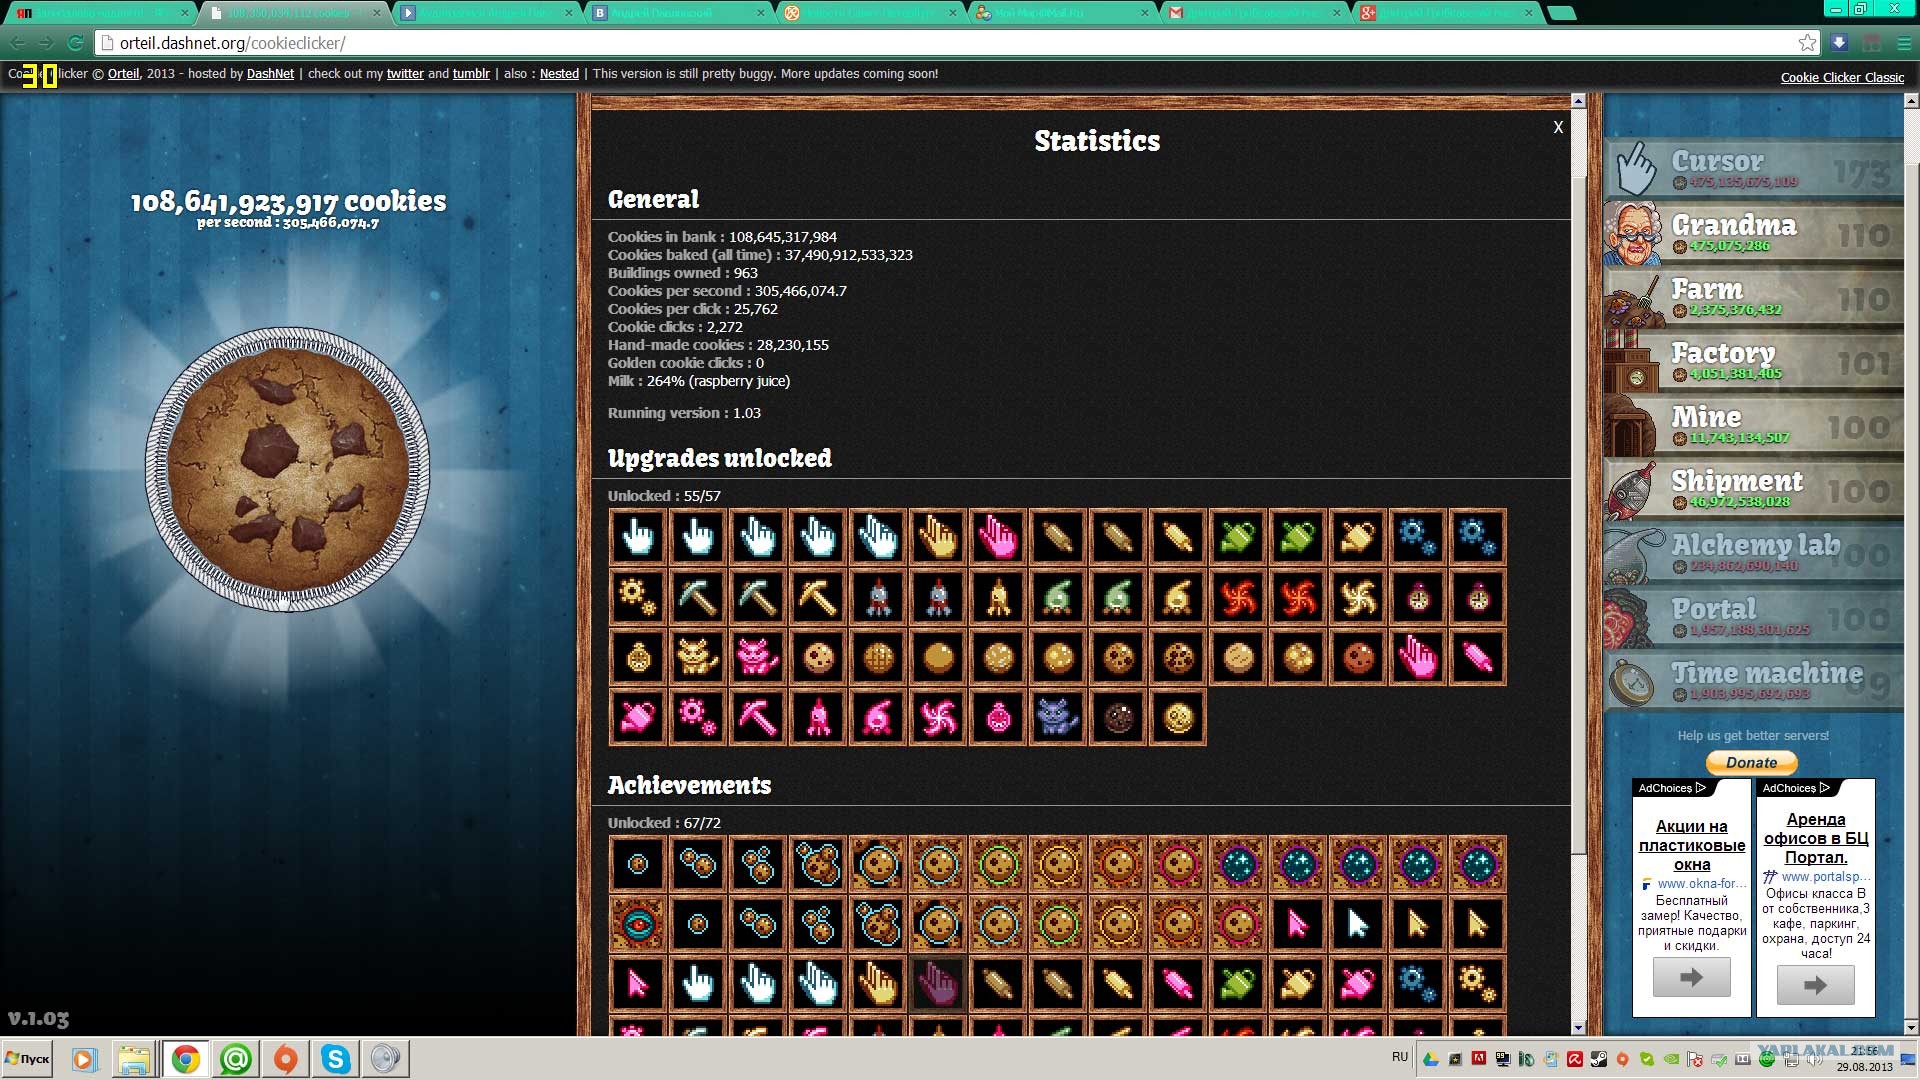Click the 'Golden cookie clicks : 0' line
Viewport: 1920px width, 1080px height.
(x=686, y=363)
